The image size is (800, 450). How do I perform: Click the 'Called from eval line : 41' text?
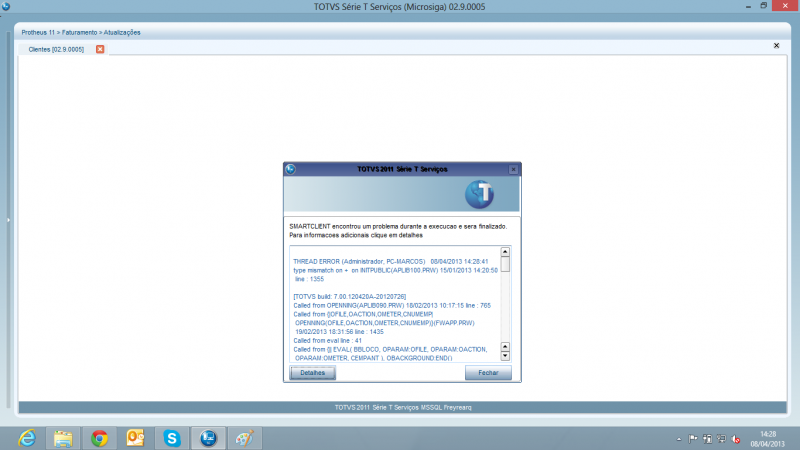point(328,340)
